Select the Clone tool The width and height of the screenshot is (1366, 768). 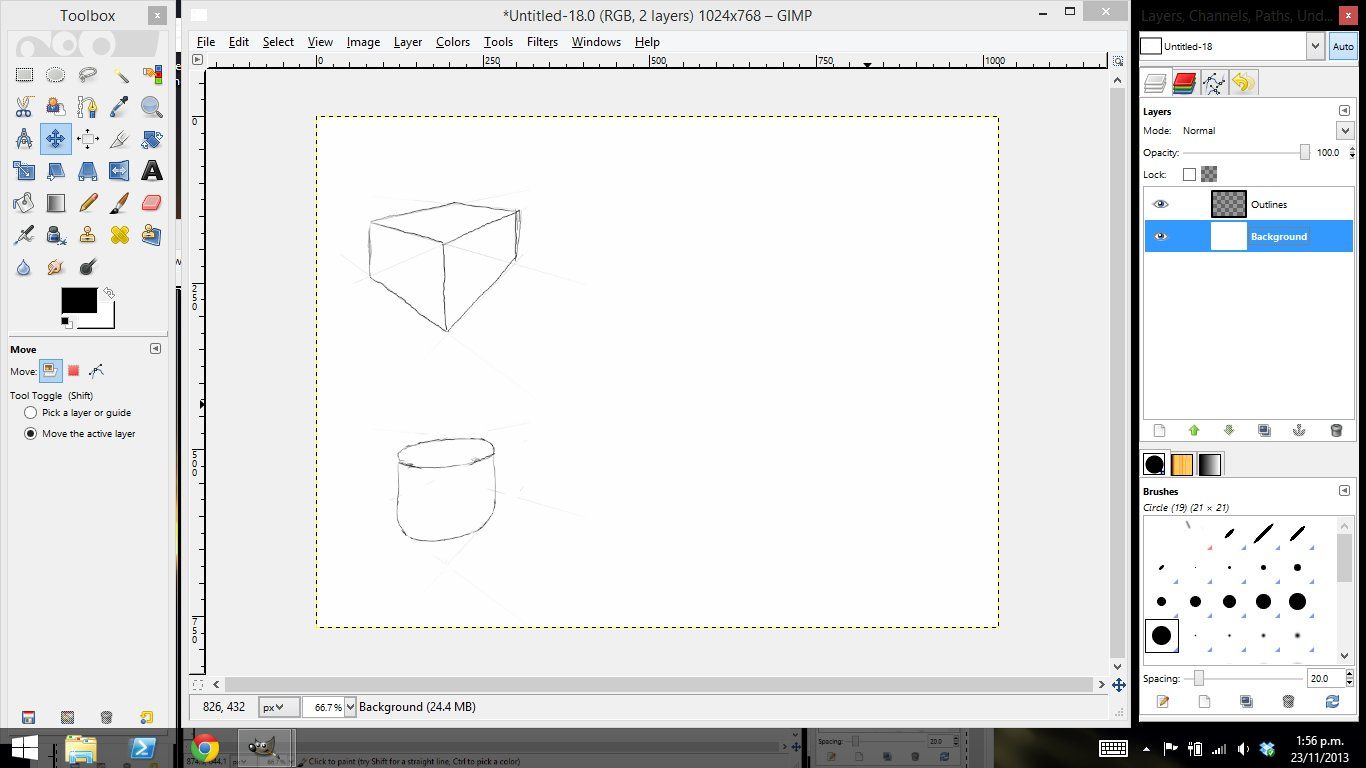pos(88,234)
